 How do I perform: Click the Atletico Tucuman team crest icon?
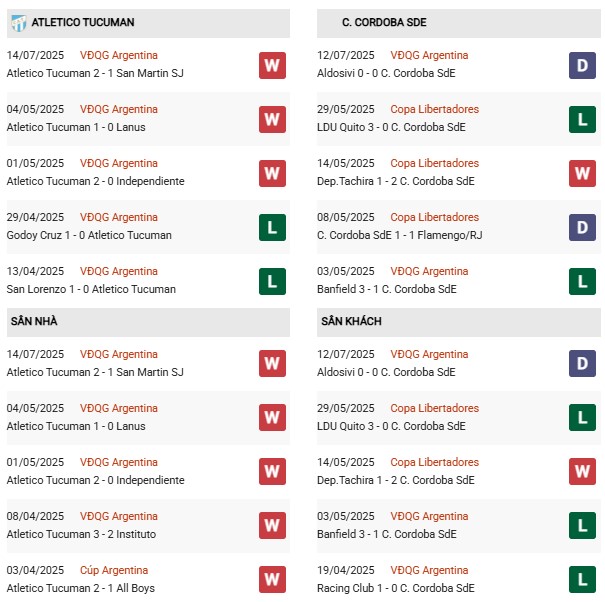(18, 22)
